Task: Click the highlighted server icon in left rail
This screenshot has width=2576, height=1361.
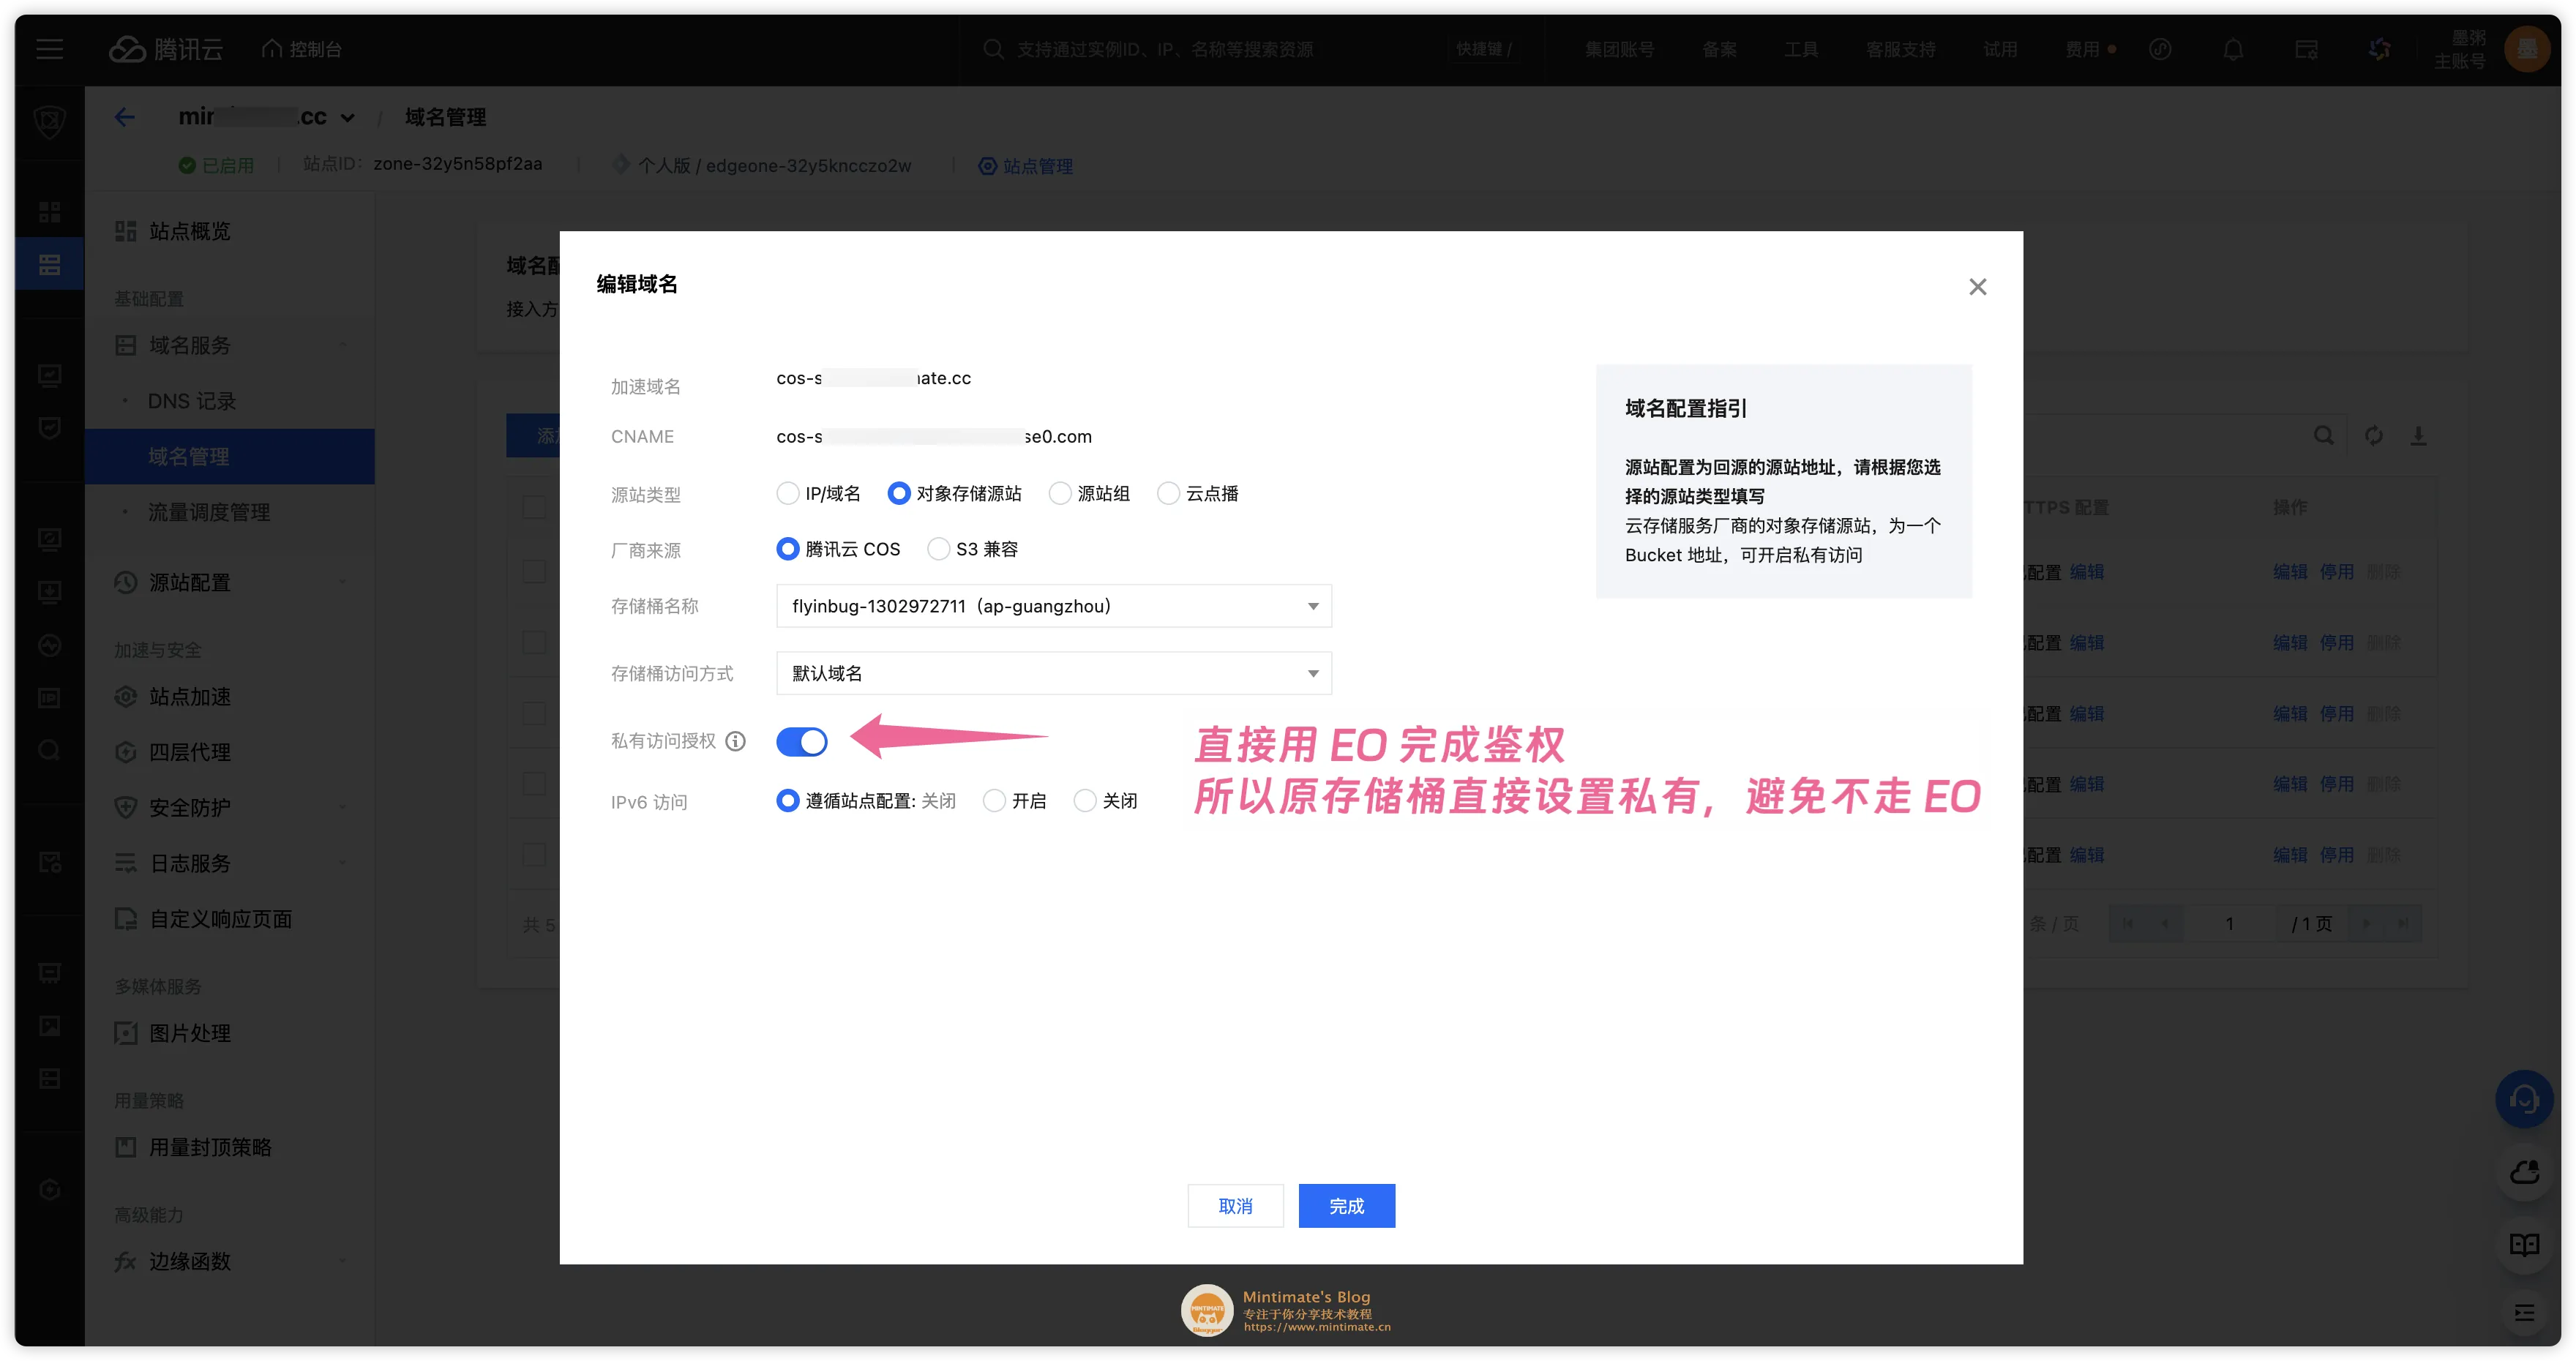Action: pyautogui.click(x=49, y=264)
